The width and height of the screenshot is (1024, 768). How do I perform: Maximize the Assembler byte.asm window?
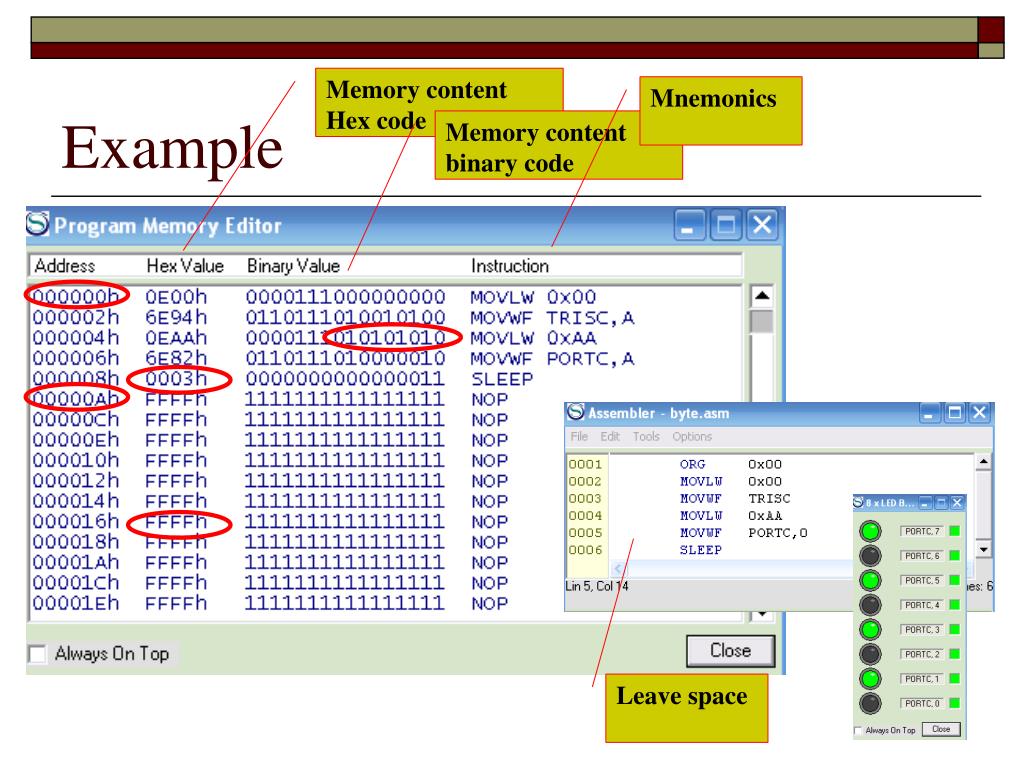954,413
